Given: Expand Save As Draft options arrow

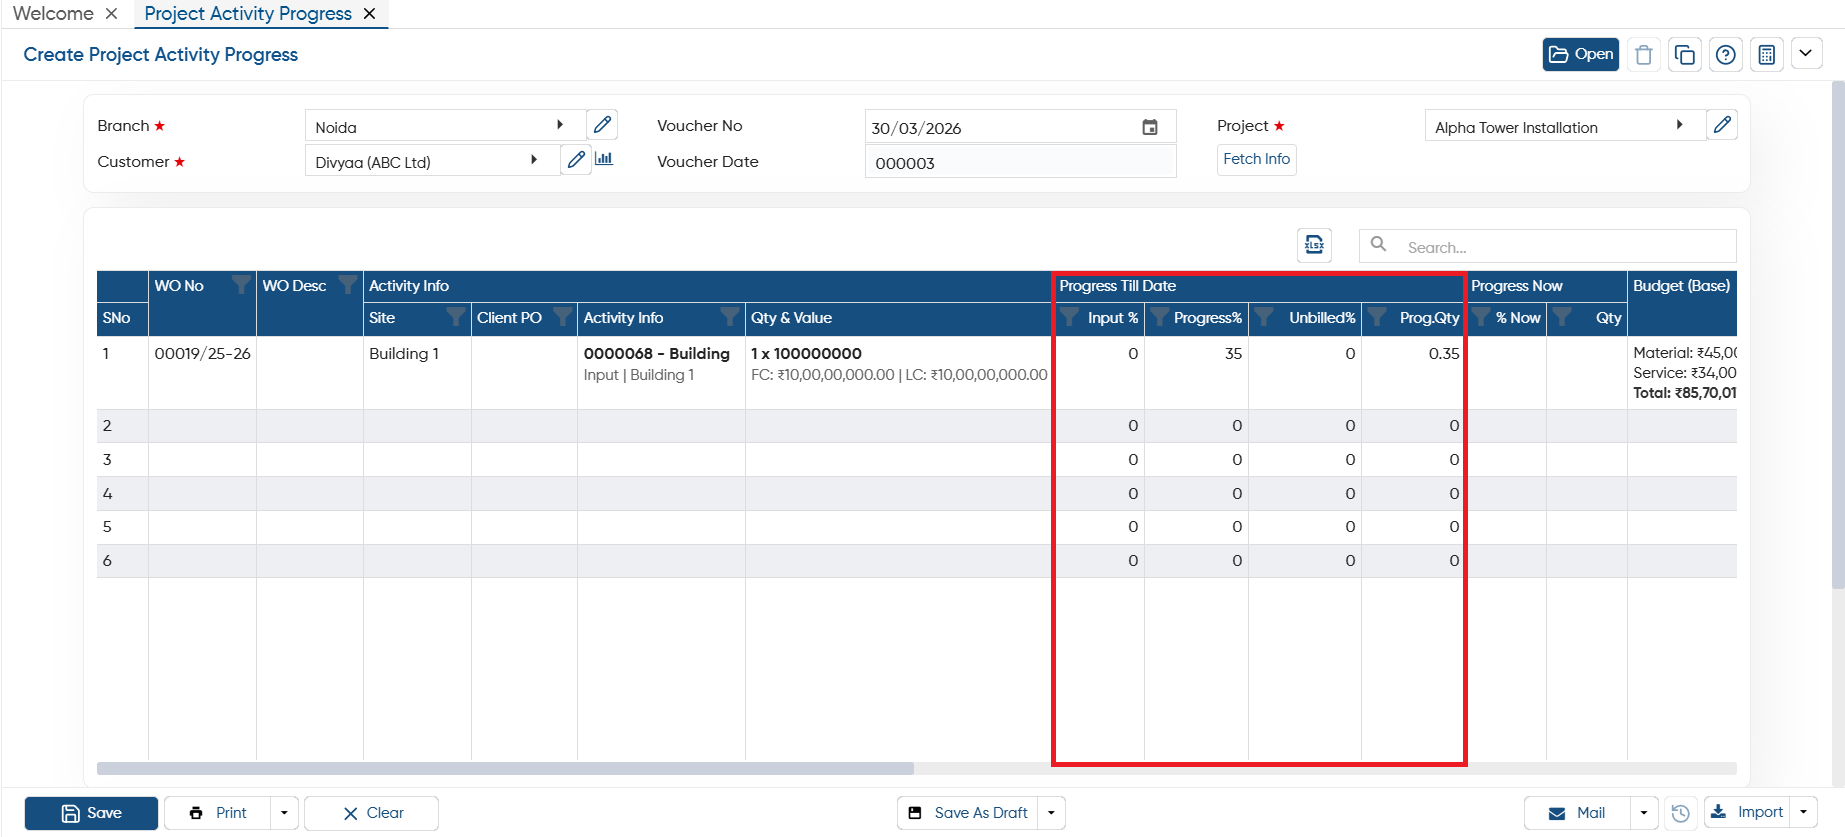Looking at the screenshot, I should (1051, 813).
